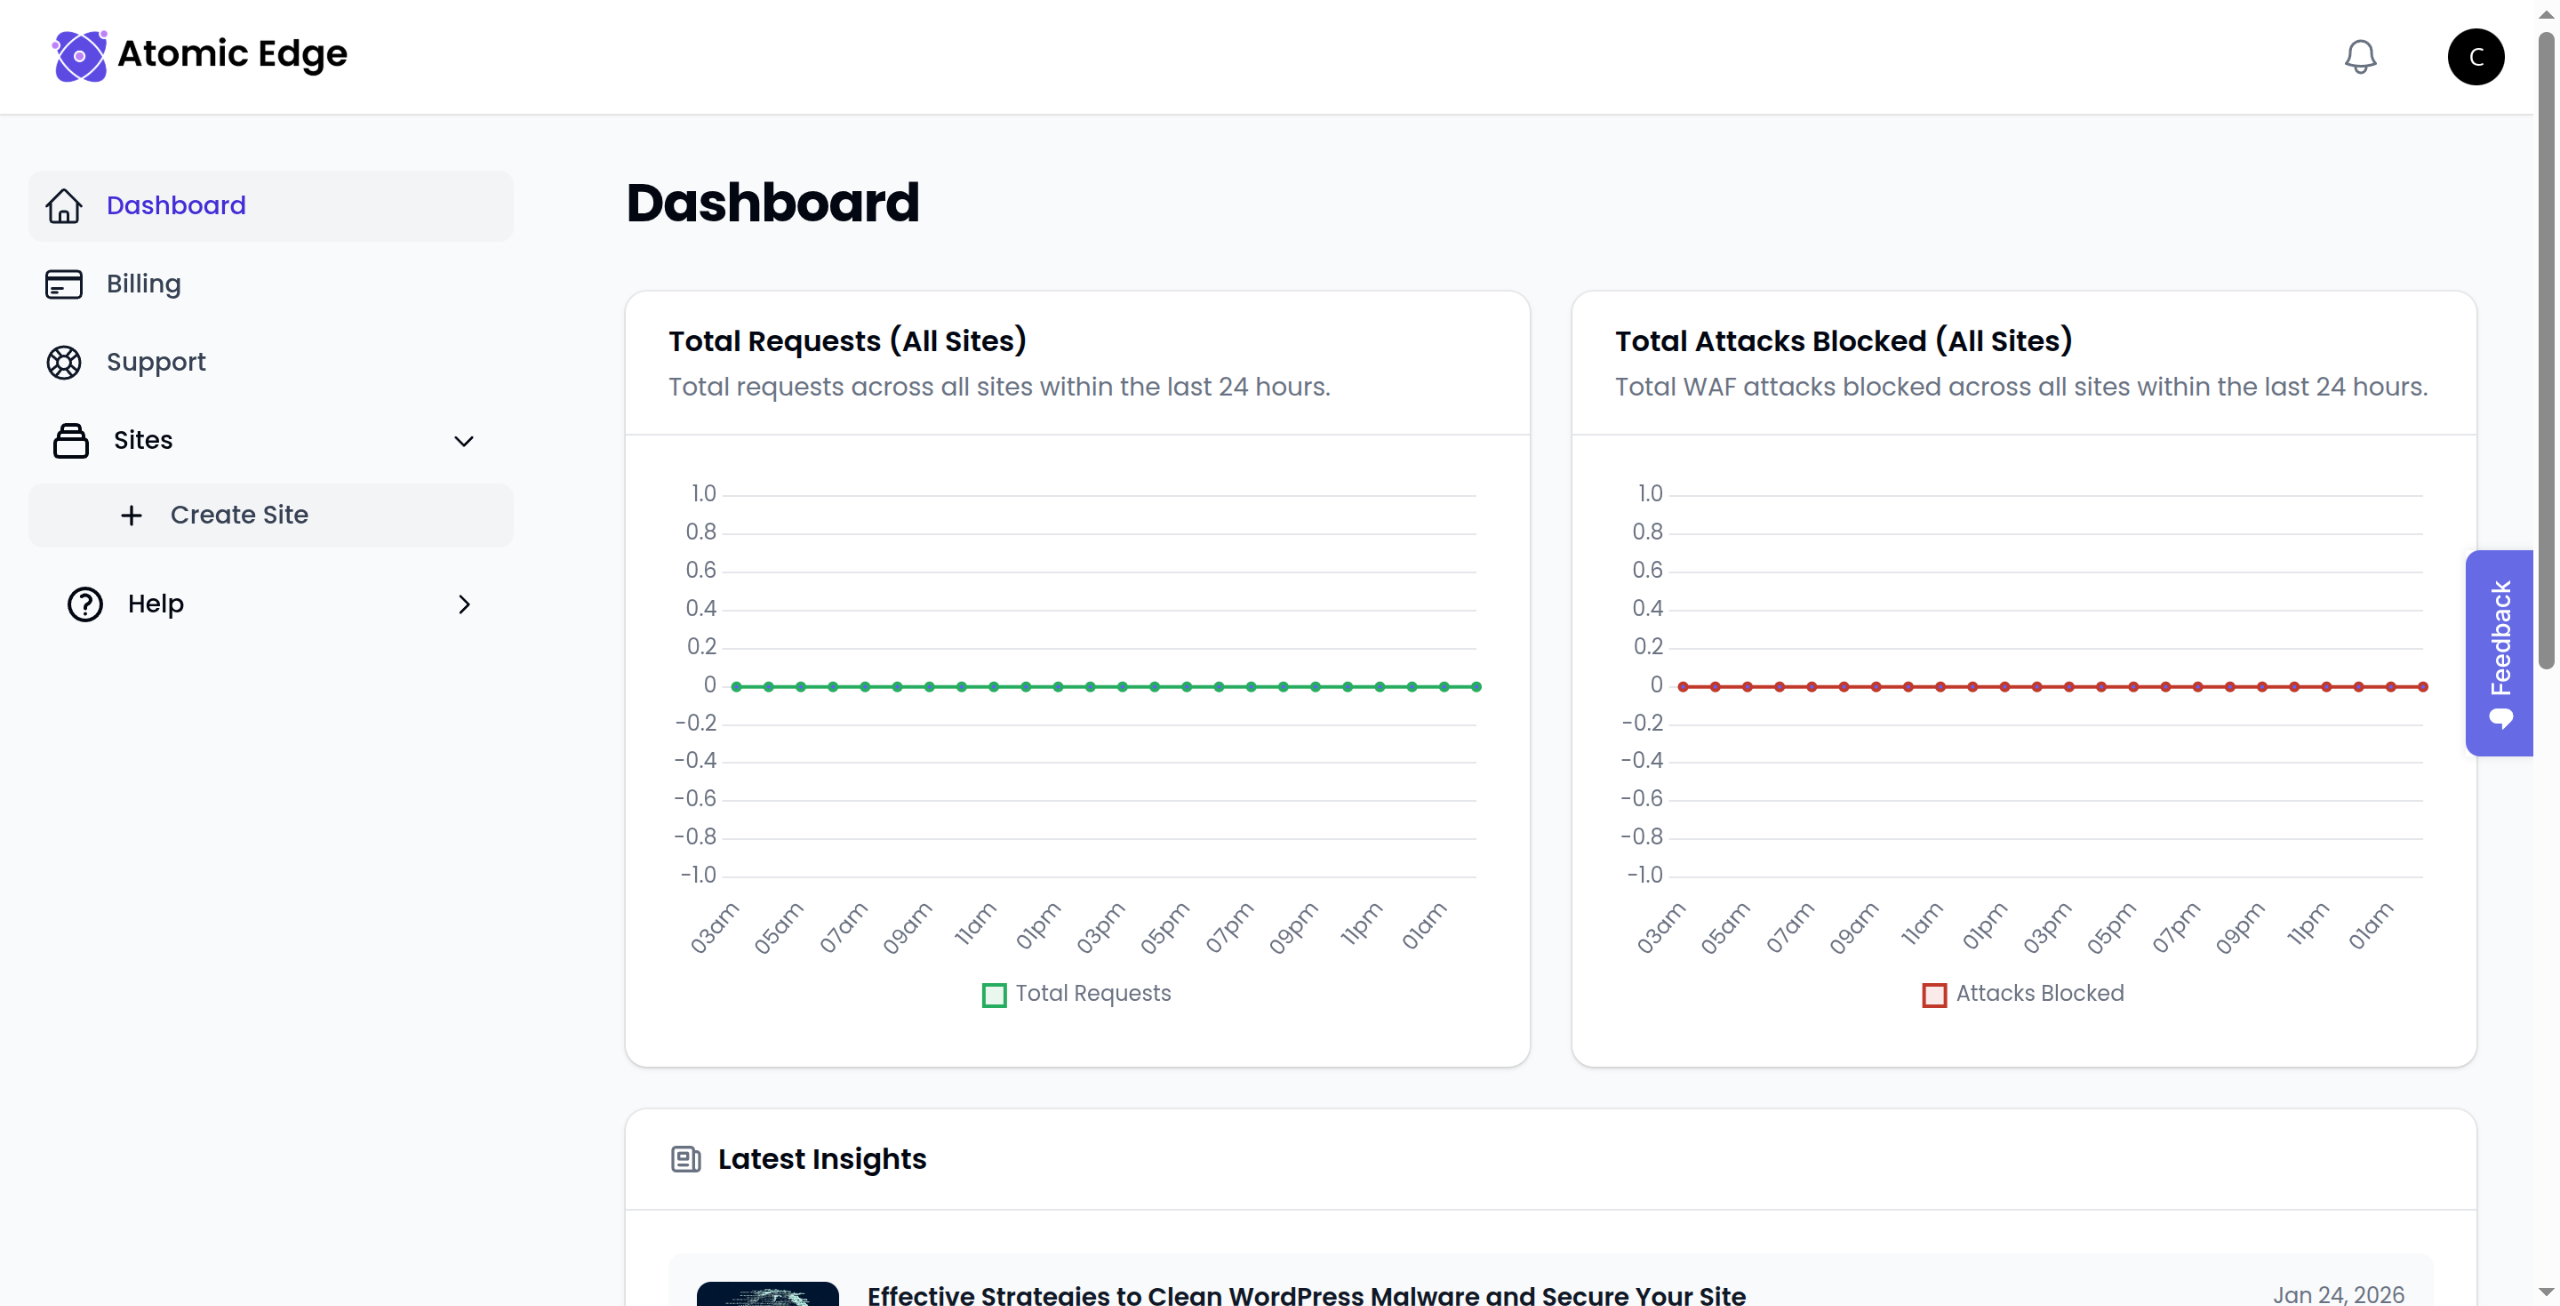Click the article thumbnail image
The height and width of the screenshot is (1306, 2560).
pyautogui.click(x=767, y=1294)
